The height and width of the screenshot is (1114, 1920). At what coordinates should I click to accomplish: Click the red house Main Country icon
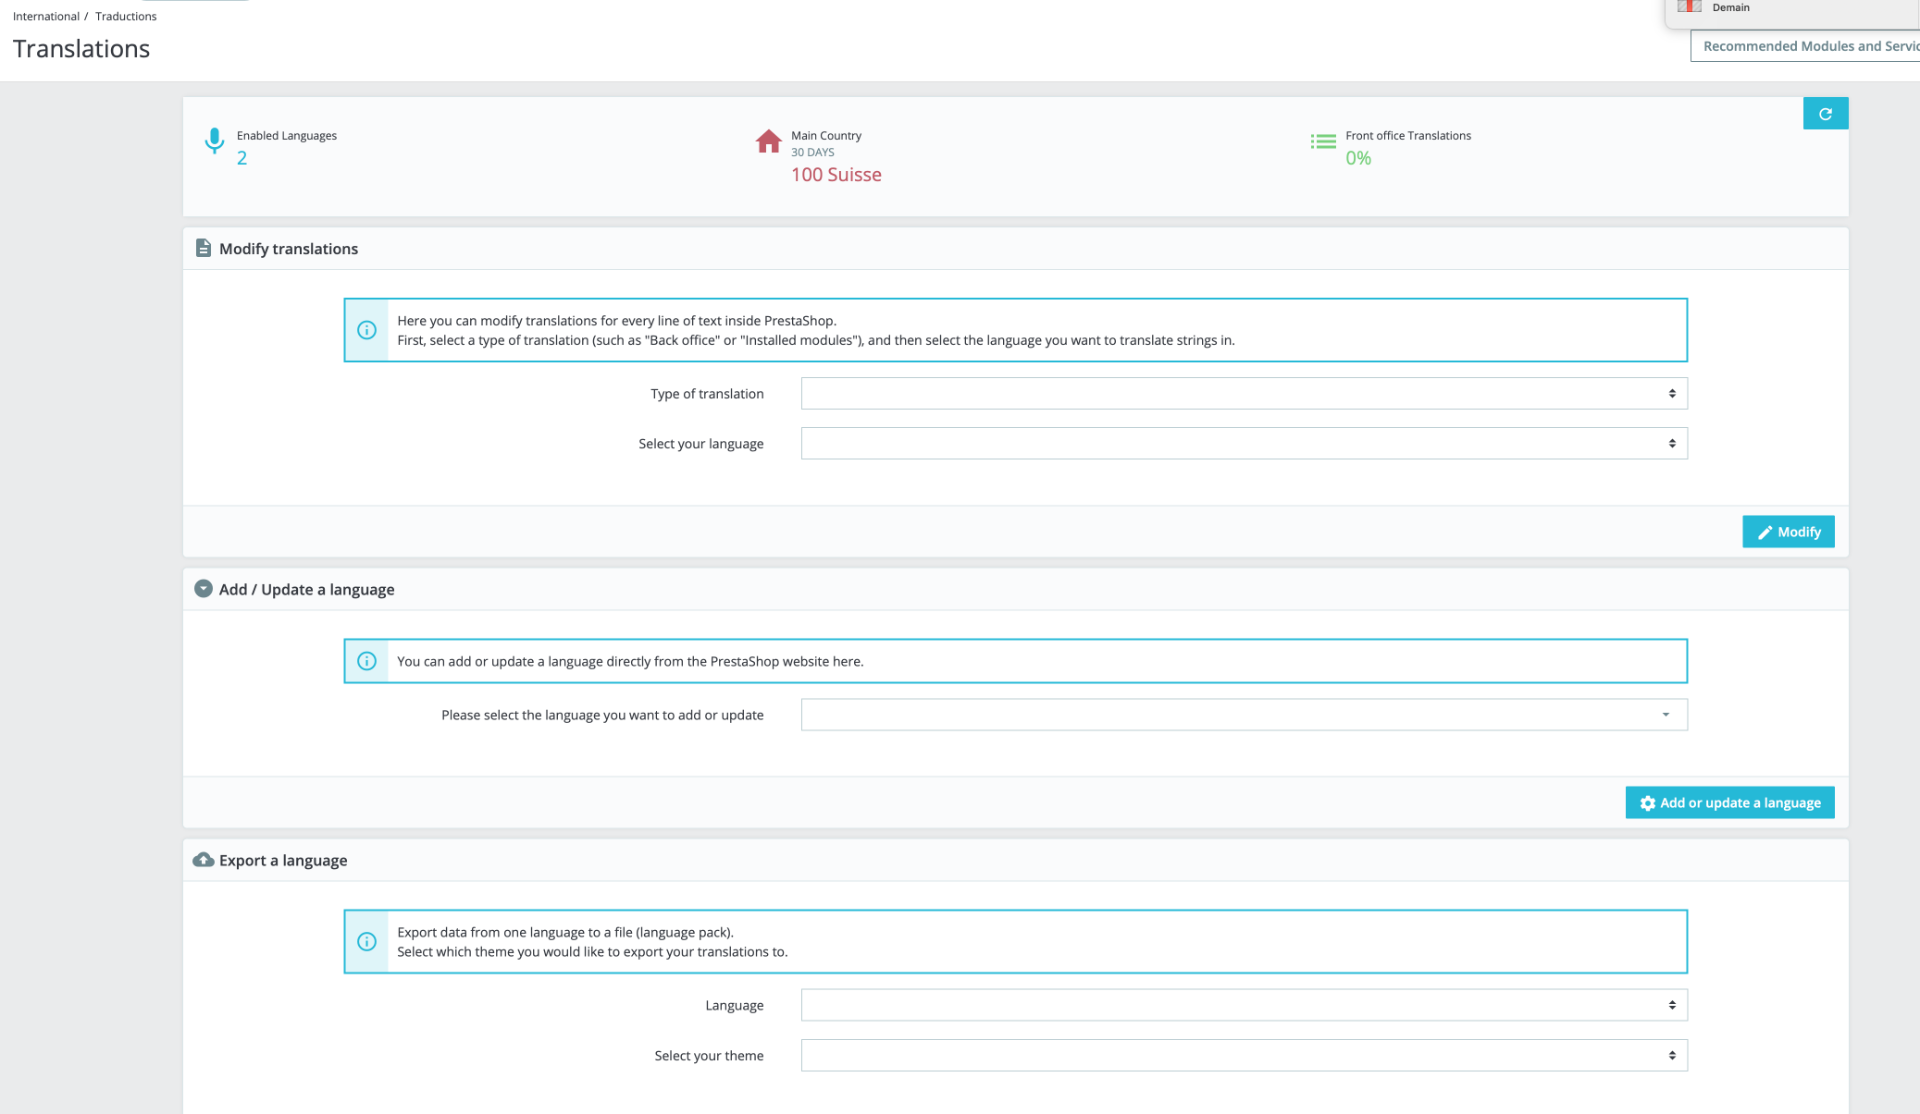(768, 141)
